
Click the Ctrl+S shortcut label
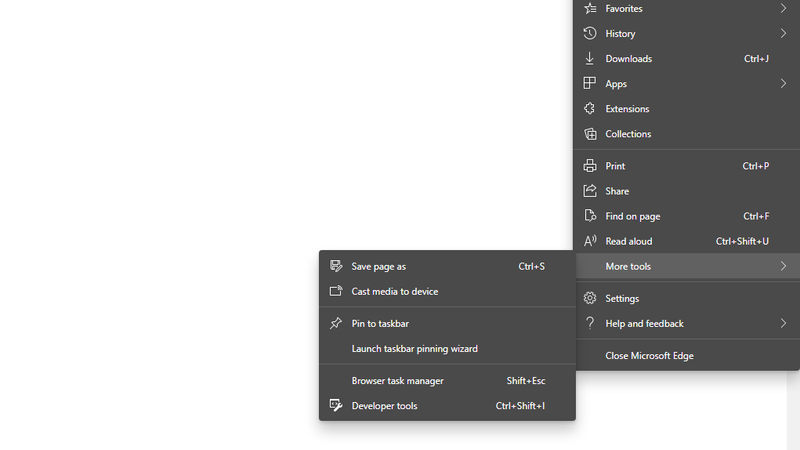tap(532, 266)
